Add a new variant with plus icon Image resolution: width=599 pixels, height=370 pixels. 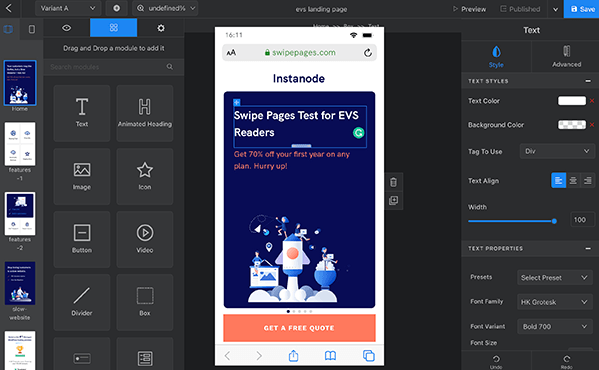117,8
